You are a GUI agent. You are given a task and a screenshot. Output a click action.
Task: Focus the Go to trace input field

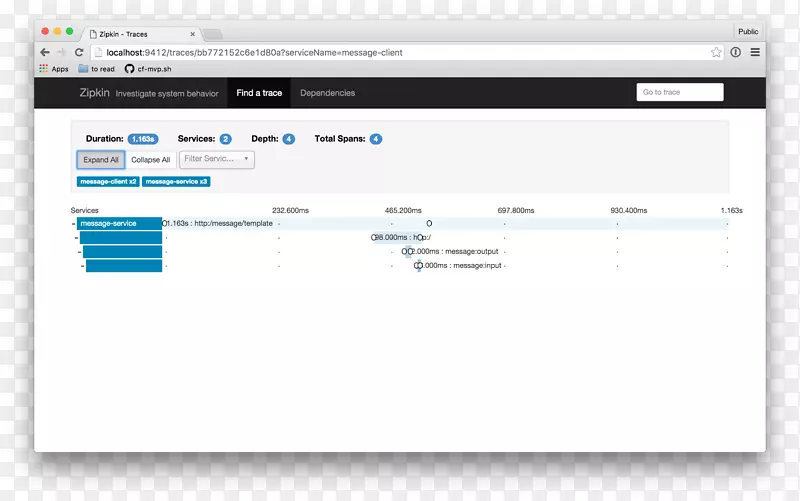point(679,92)
